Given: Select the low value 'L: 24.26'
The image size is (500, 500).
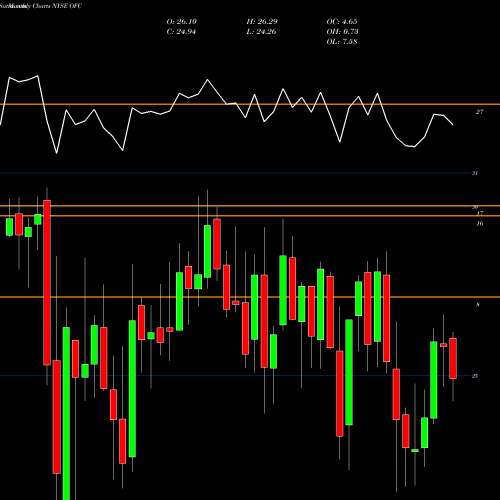Looking at the screenshot, I should (261, 32).
